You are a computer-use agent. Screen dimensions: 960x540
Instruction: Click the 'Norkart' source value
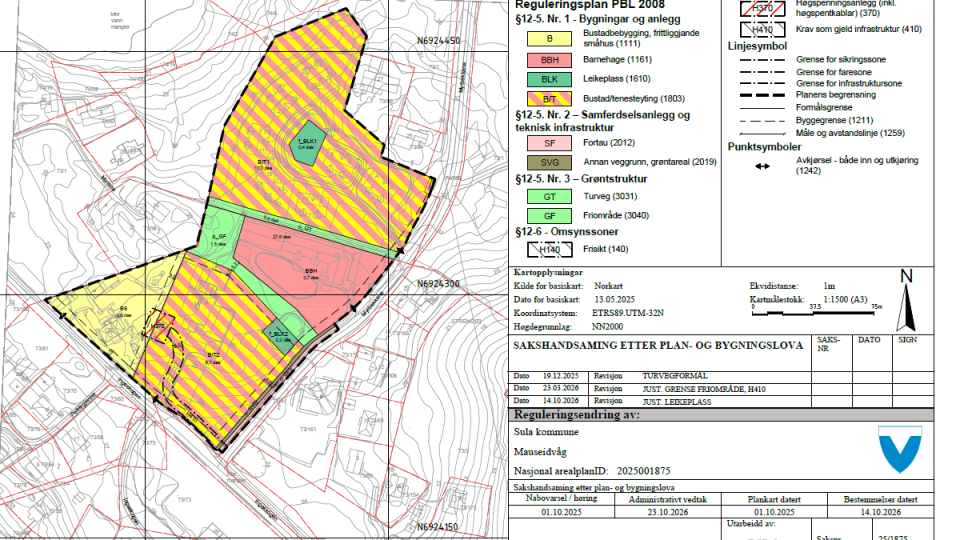coord(609,286)
